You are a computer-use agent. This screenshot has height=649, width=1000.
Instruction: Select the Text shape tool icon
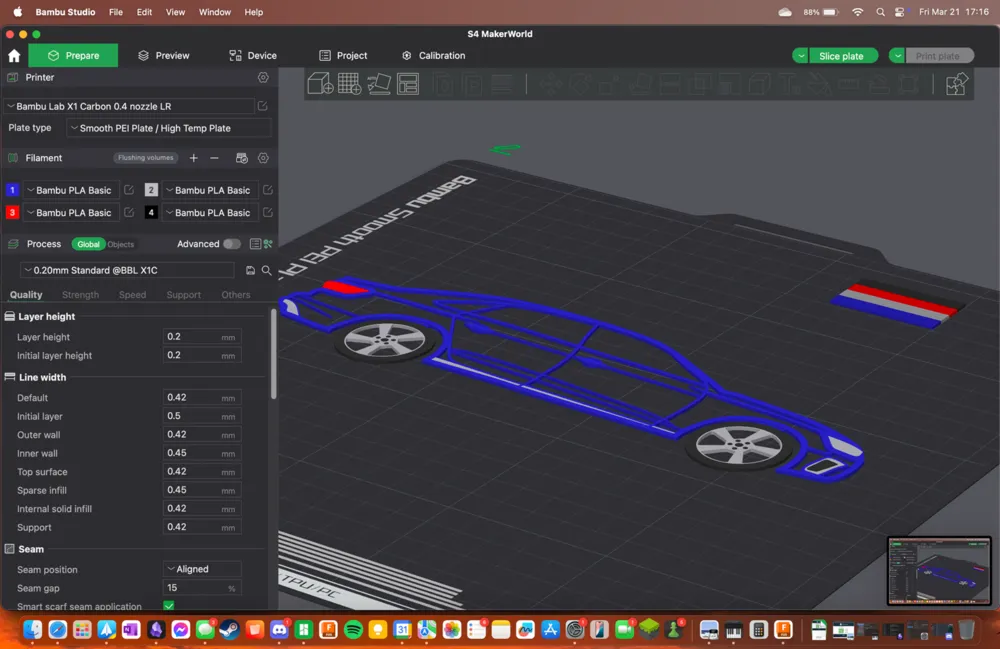789,84
